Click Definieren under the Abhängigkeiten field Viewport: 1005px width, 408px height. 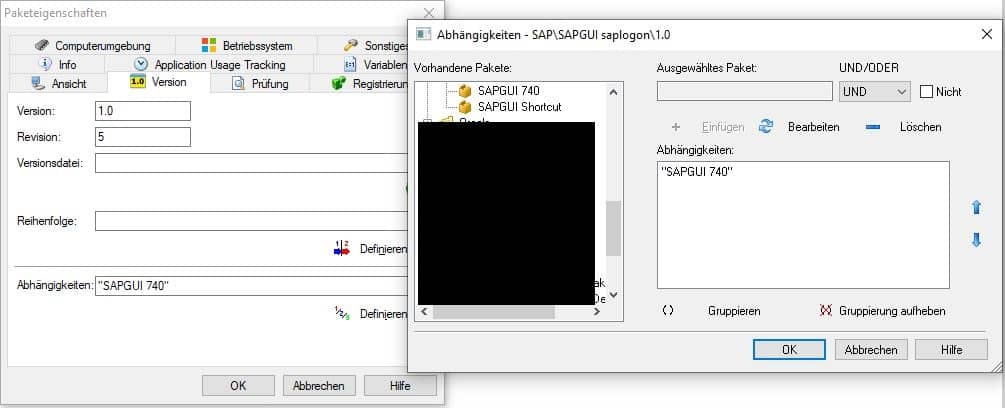pos(383,314)
